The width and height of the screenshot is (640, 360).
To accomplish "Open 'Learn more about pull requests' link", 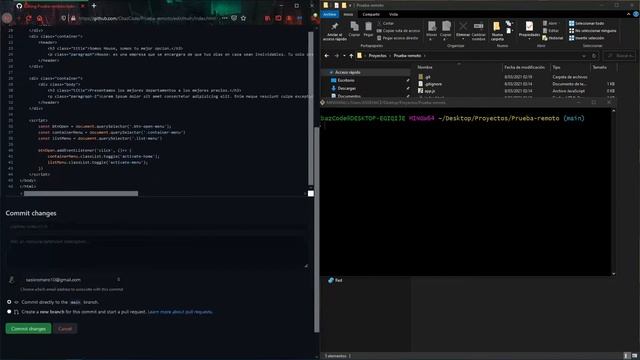I will tap(180, 312).
